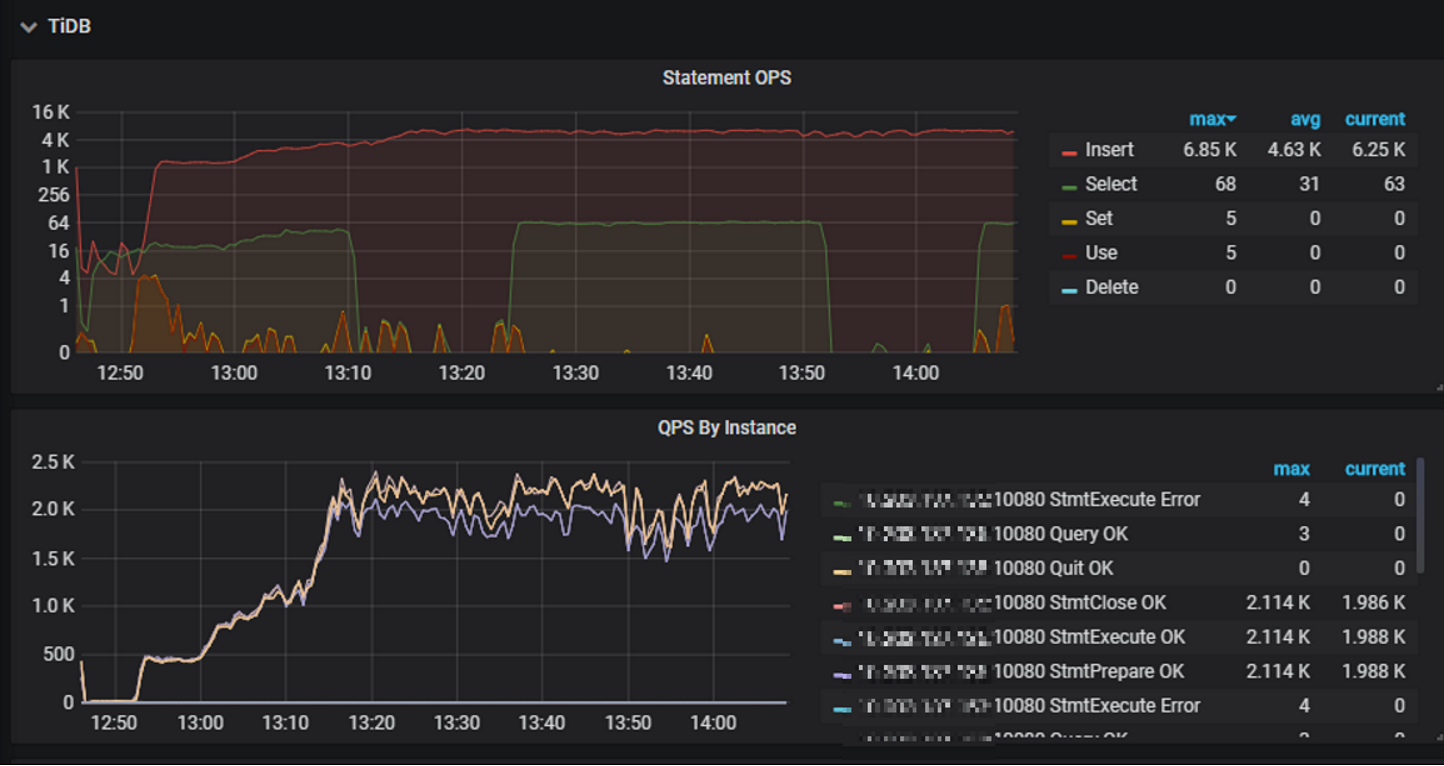Screen dimensions: 1444x766
Task: Click the TiDB row title
Action: (x=70, y=27)
